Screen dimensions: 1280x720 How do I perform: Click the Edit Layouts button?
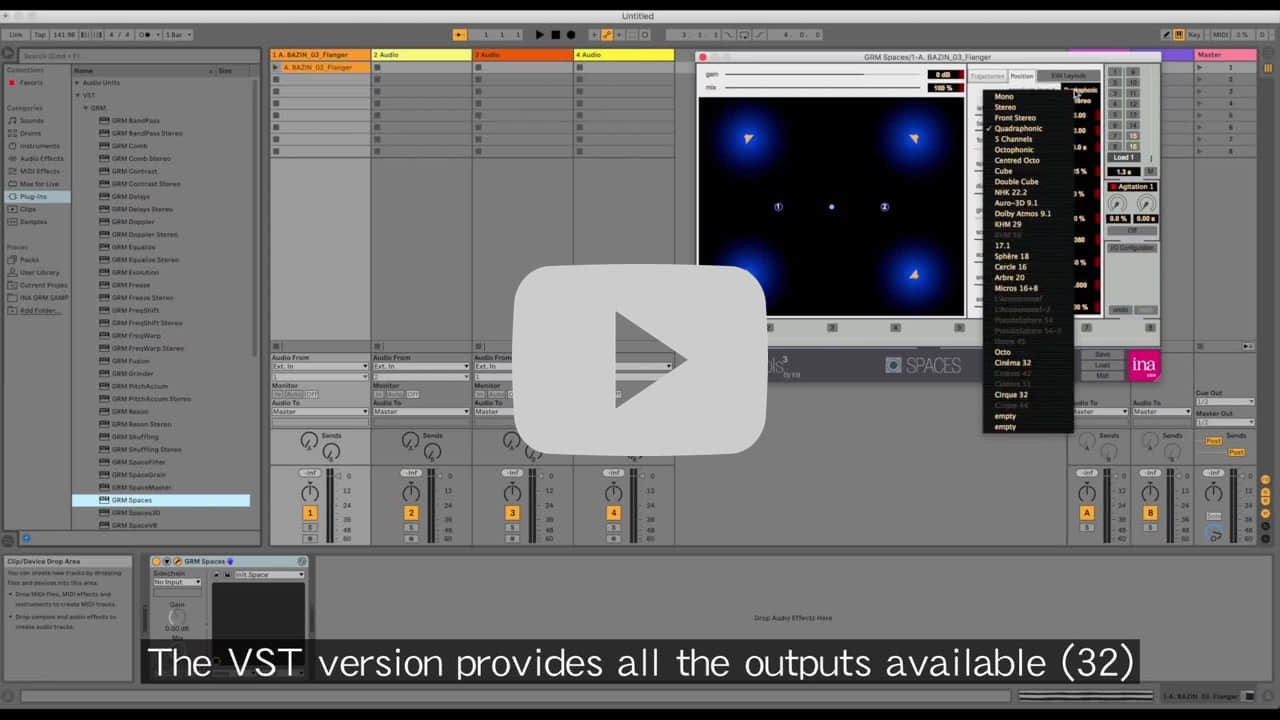coord(1068,76)
